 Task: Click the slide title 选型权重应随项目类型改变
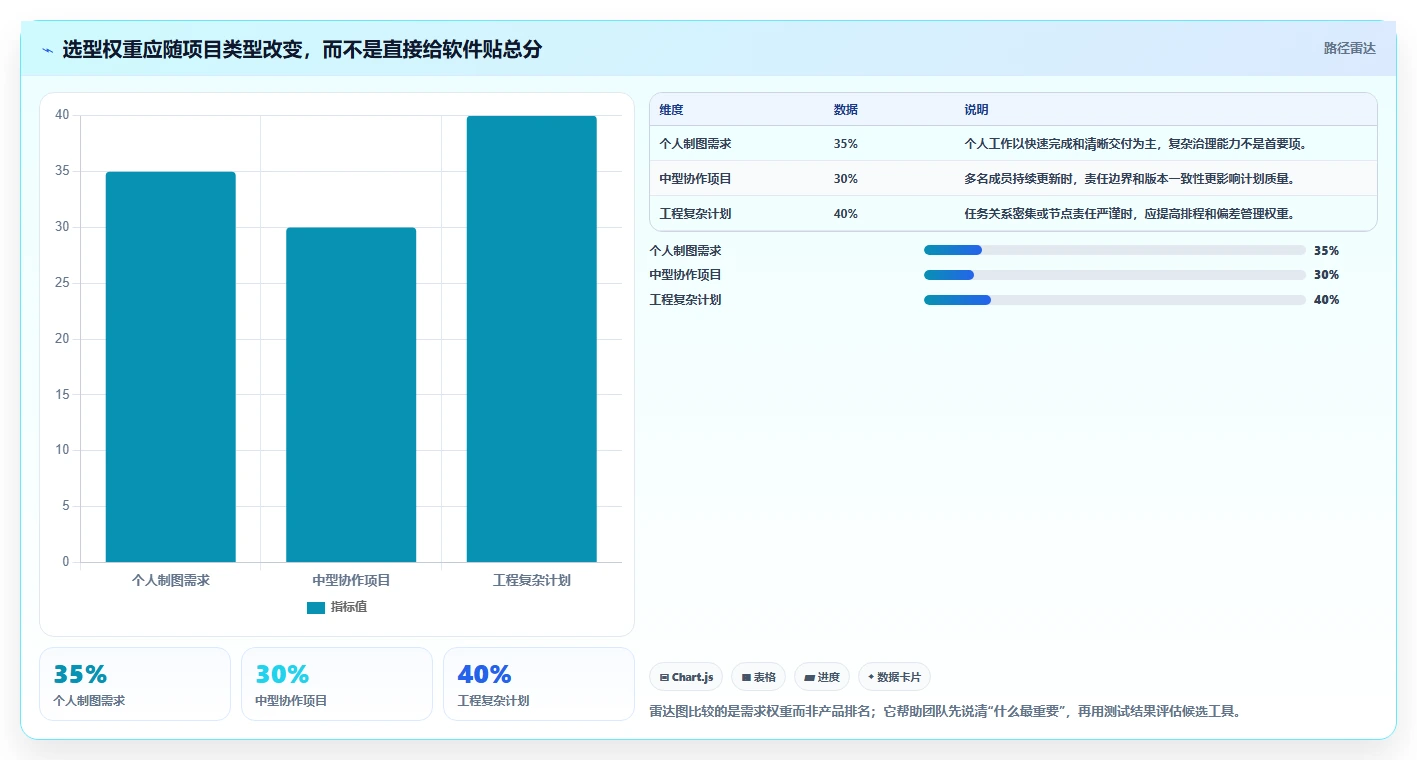click(x=301, y=49)
